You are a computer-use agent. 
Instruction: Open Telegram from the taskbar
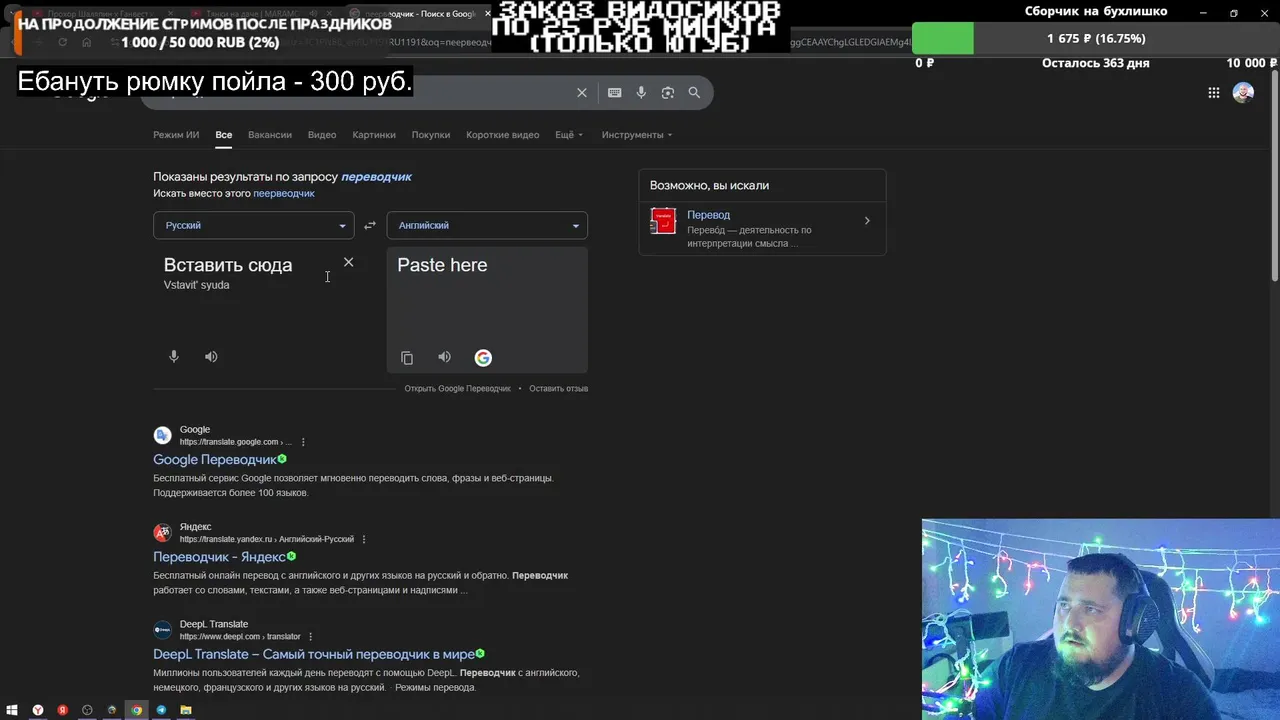(161, 710)
